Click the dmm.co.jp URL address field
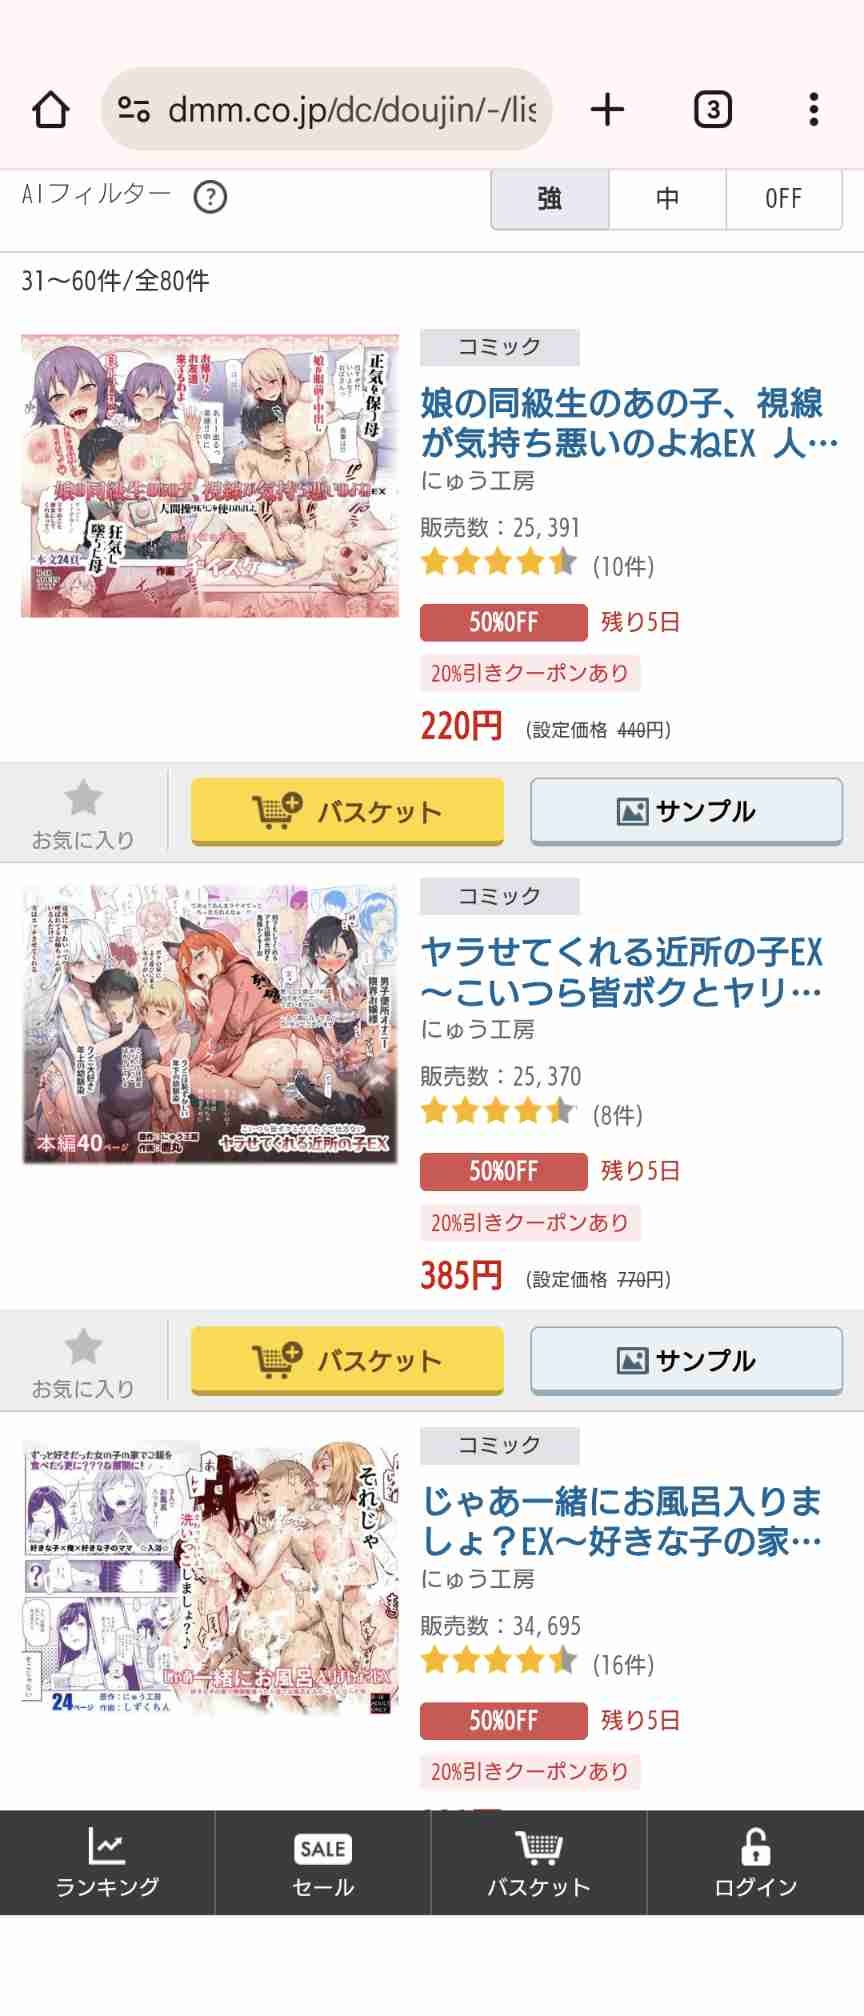The image size is (864, 2016). (326, 109)
